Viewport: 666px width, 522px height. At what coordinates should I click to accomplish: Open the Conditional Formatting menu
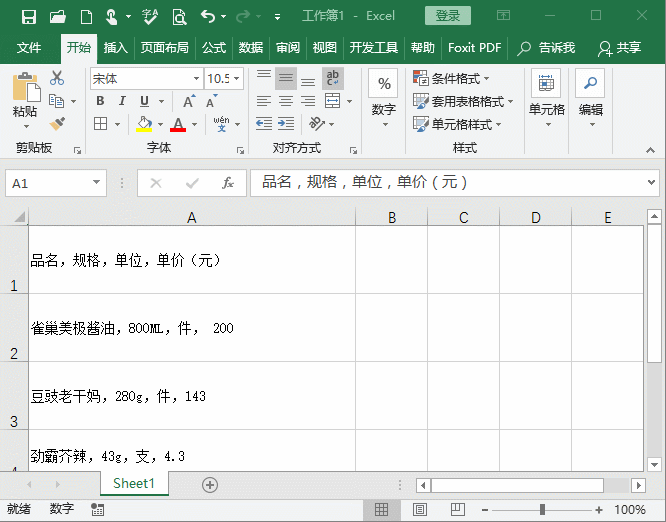coord(451,79)
